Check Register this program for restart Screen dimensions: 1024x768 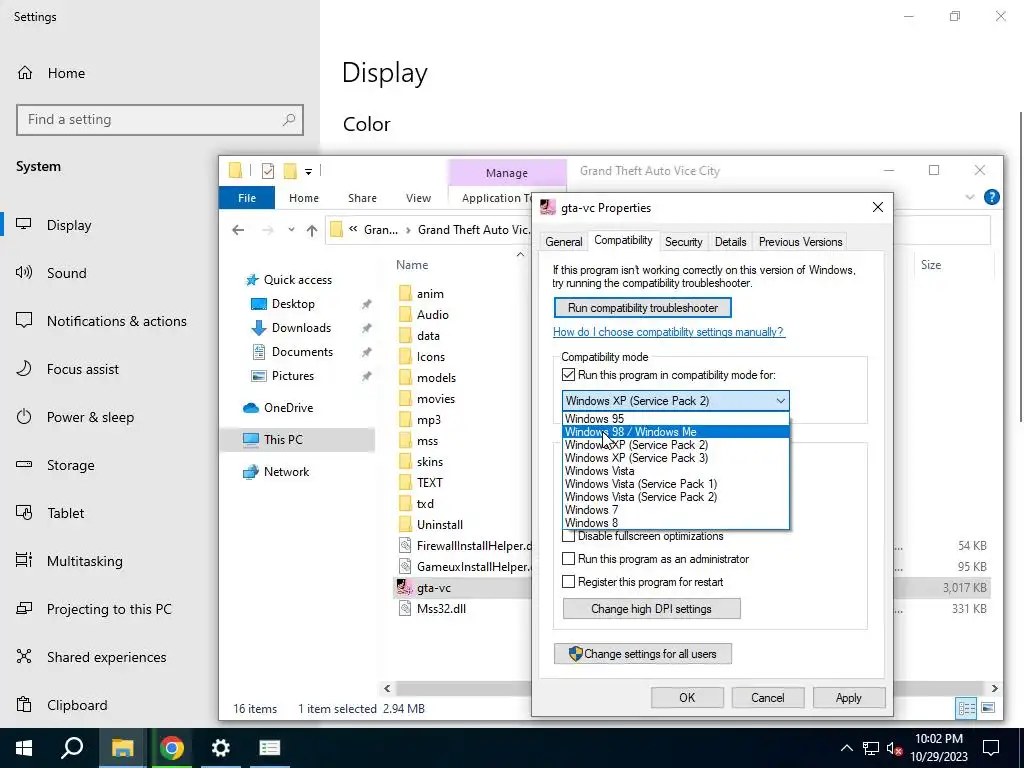(569, 582)
